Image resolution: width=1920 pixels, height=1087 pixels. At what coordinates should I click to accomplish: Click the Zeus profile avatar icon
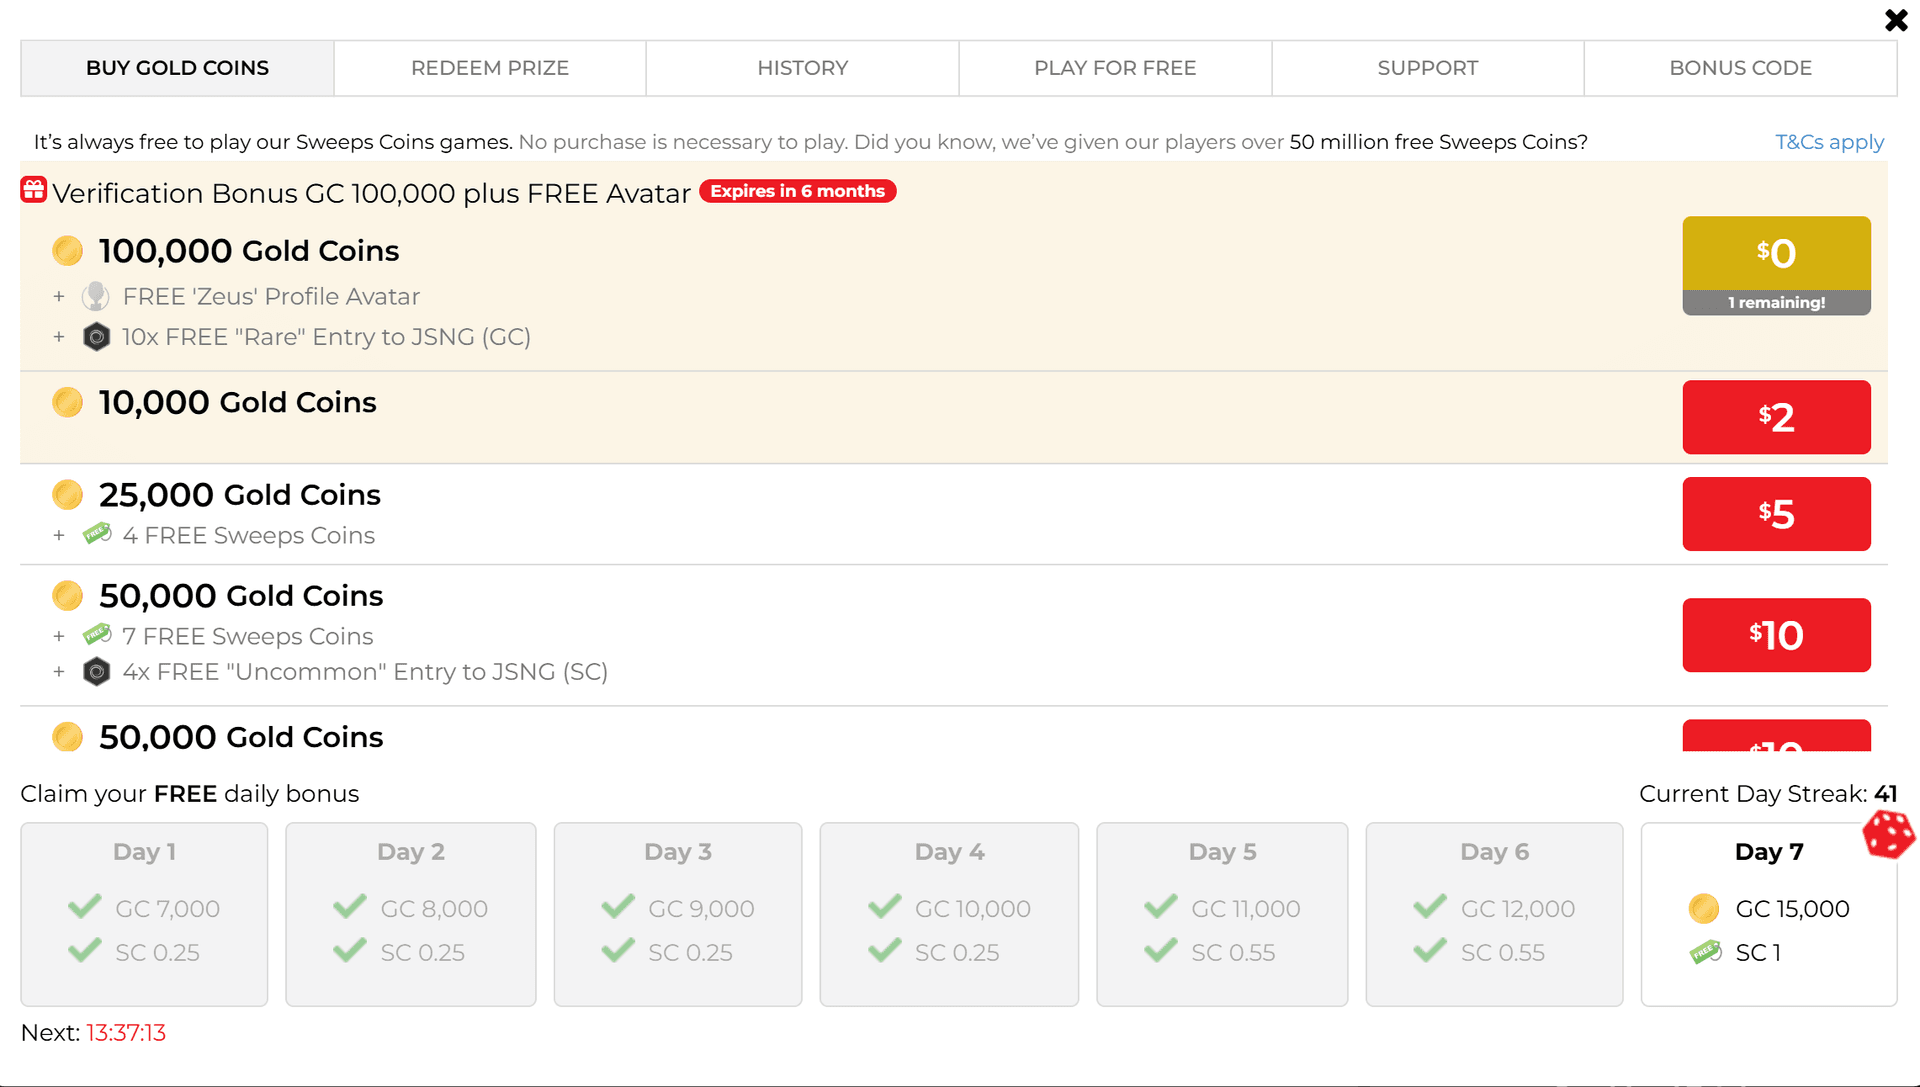point(96,296)
